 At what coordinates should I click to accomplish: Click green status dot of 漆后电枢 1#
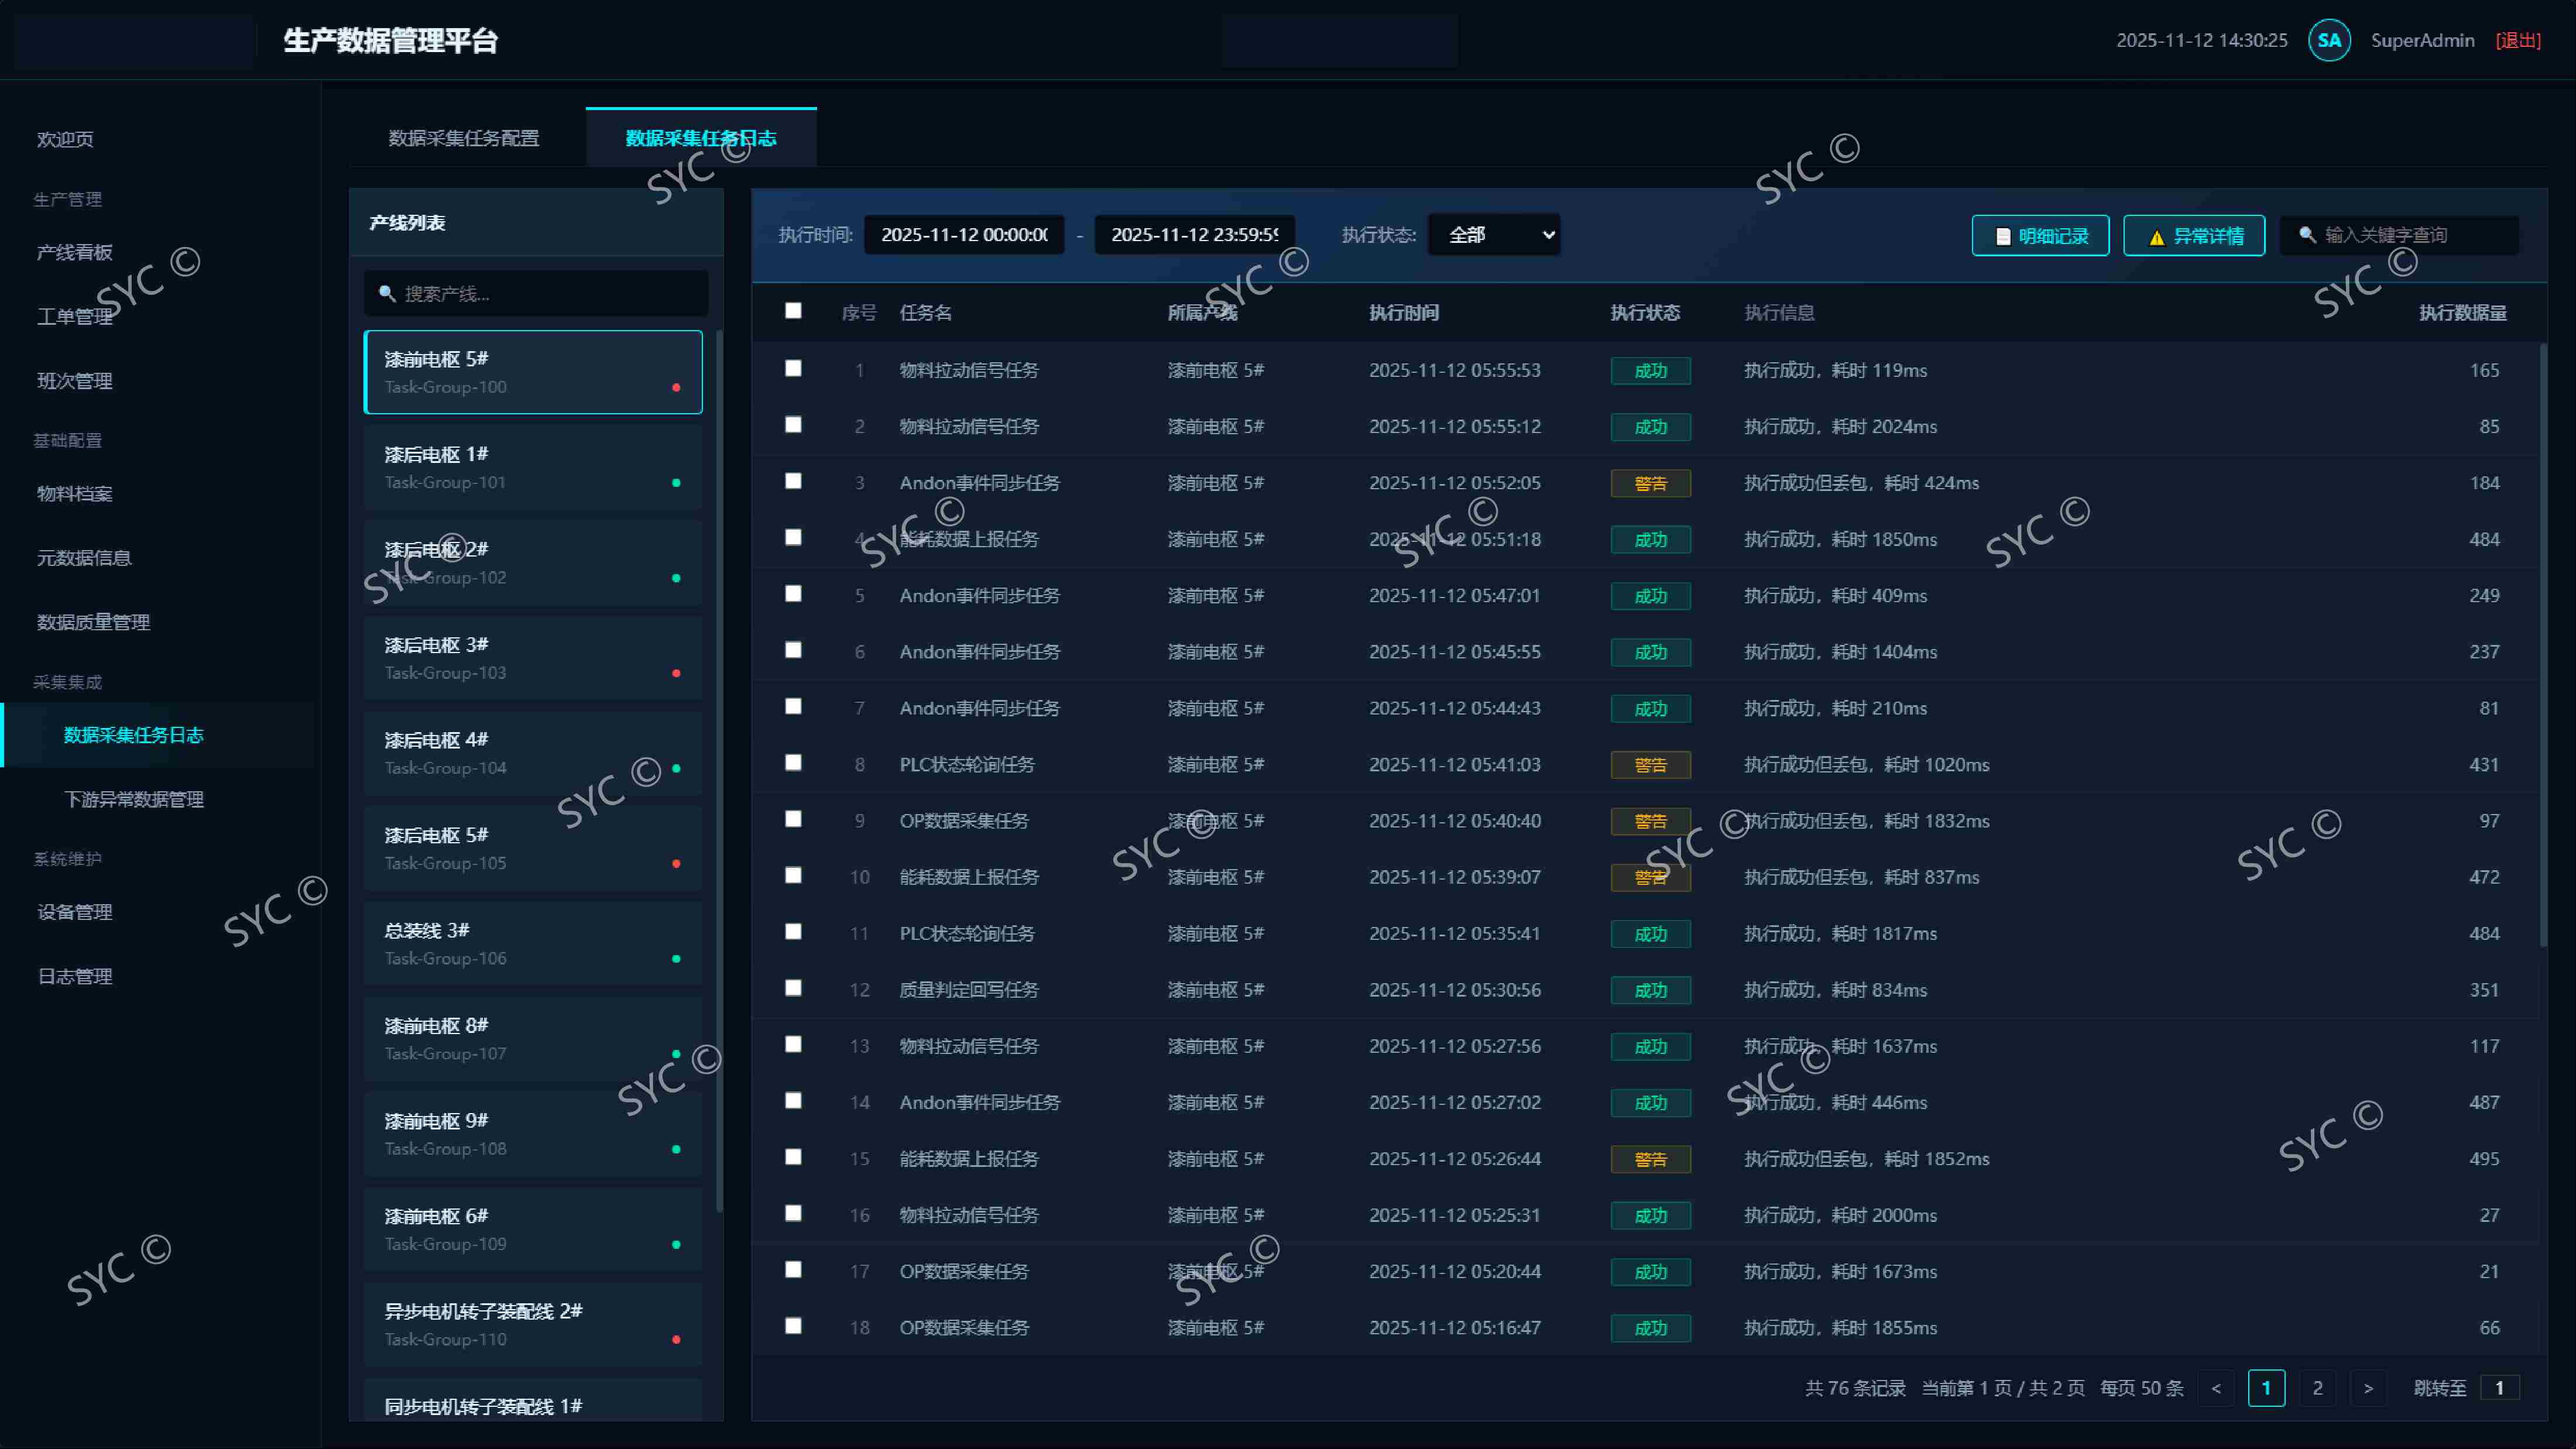(676, 482)
